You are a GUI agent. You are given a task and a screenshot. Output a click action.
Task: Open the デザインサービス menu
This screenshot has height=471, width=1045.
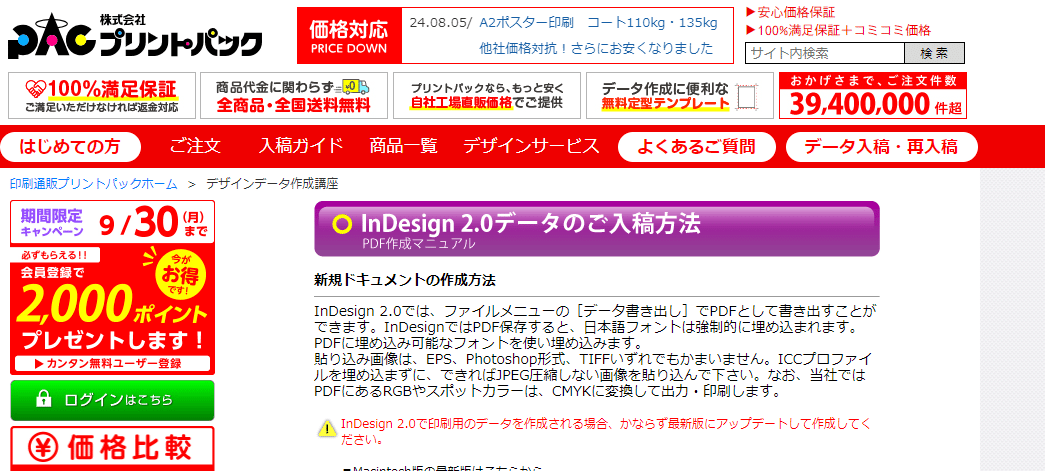531,147
